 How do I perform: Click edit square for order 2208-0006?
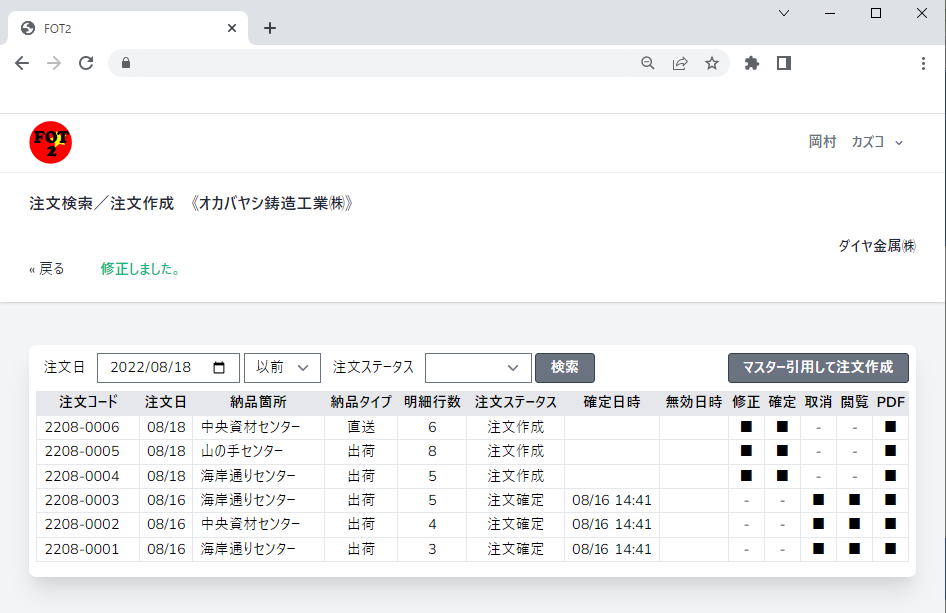(x=746, y=427)
